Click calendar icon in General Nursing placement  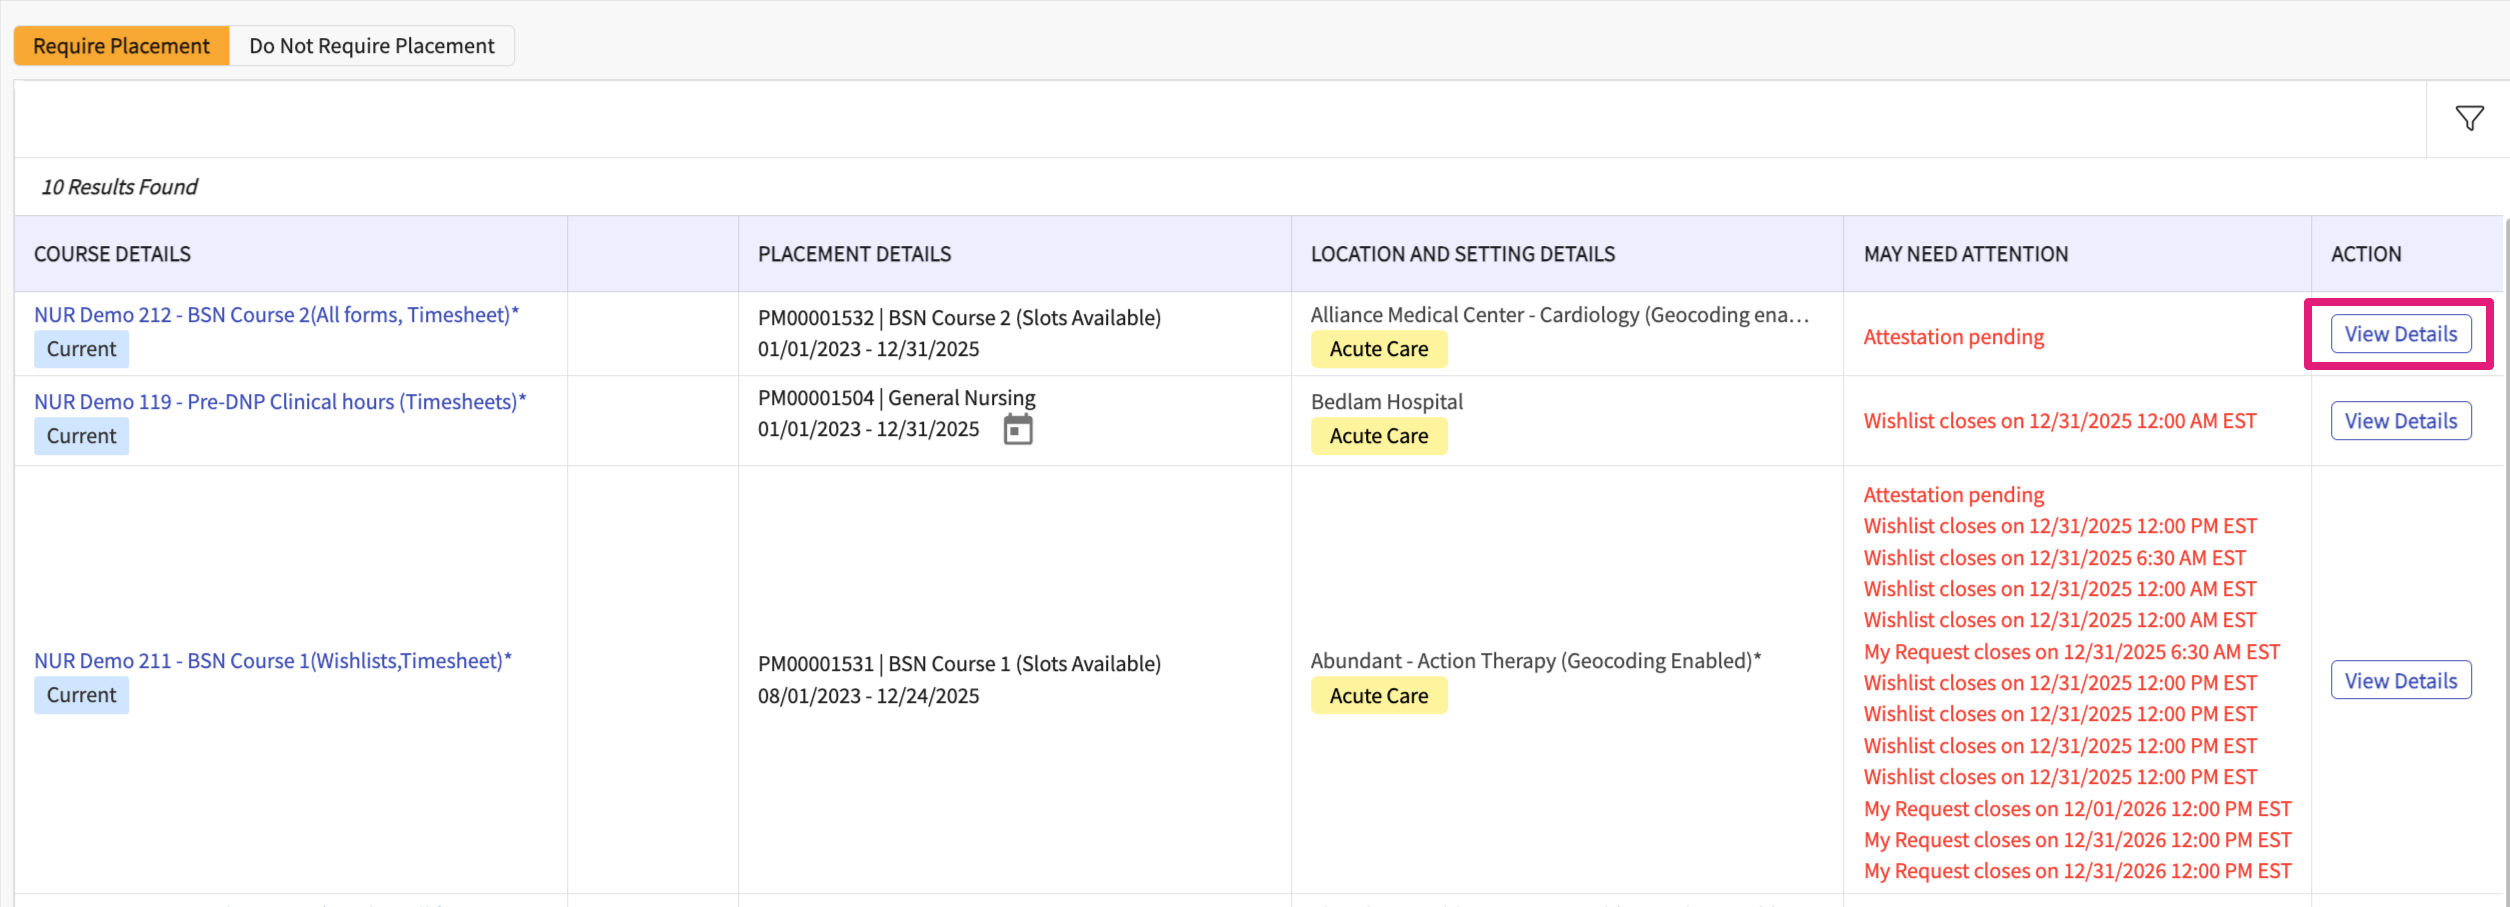click(x=1017, y=430)
